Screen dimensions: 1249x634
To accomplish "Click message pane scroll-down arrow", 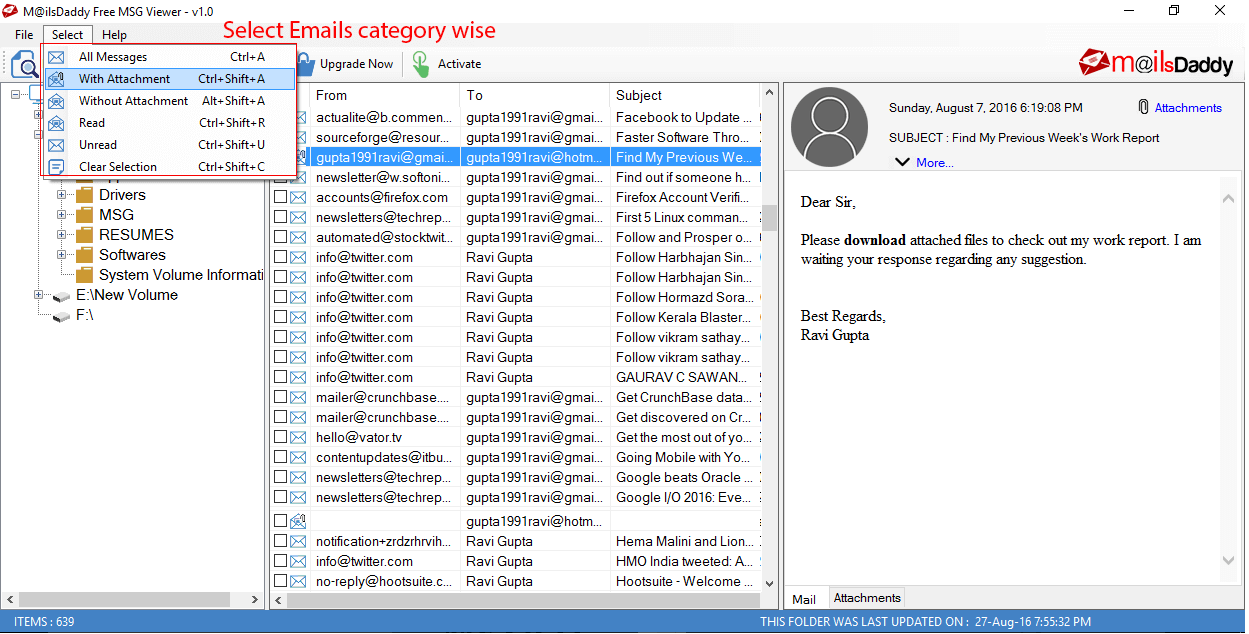I will (1229, 561).
